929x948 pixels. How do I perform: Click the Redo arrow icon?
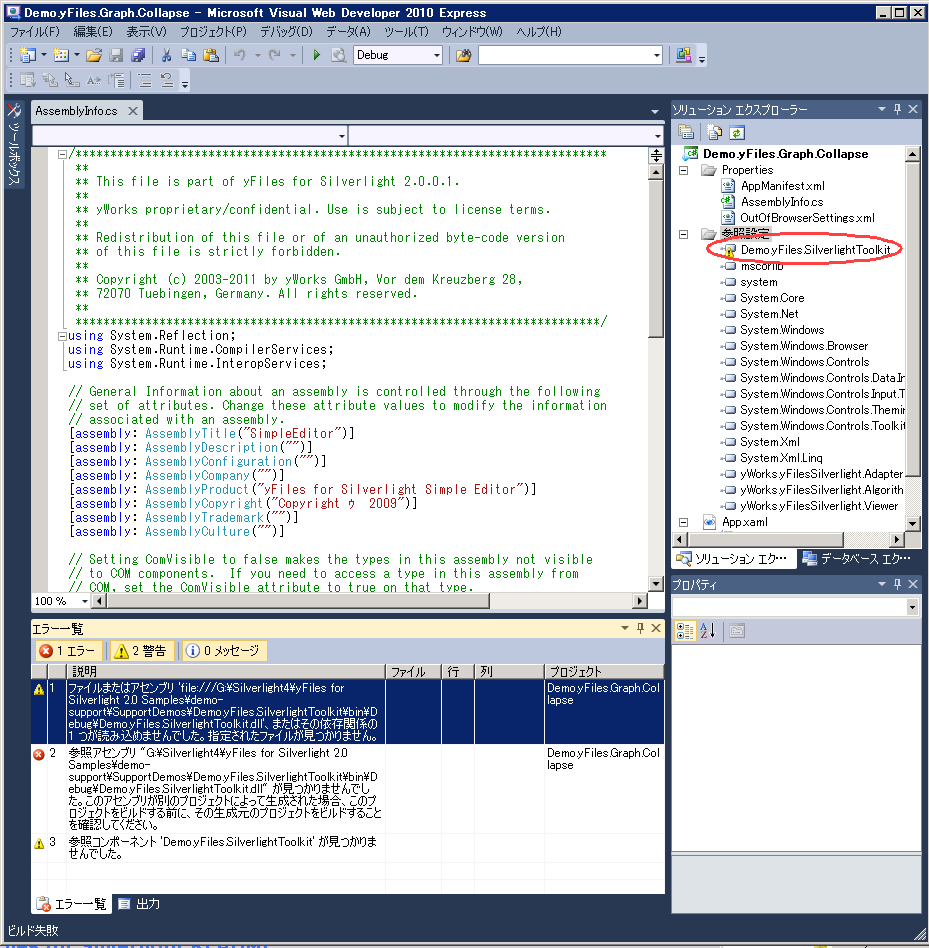coord(275,55)
